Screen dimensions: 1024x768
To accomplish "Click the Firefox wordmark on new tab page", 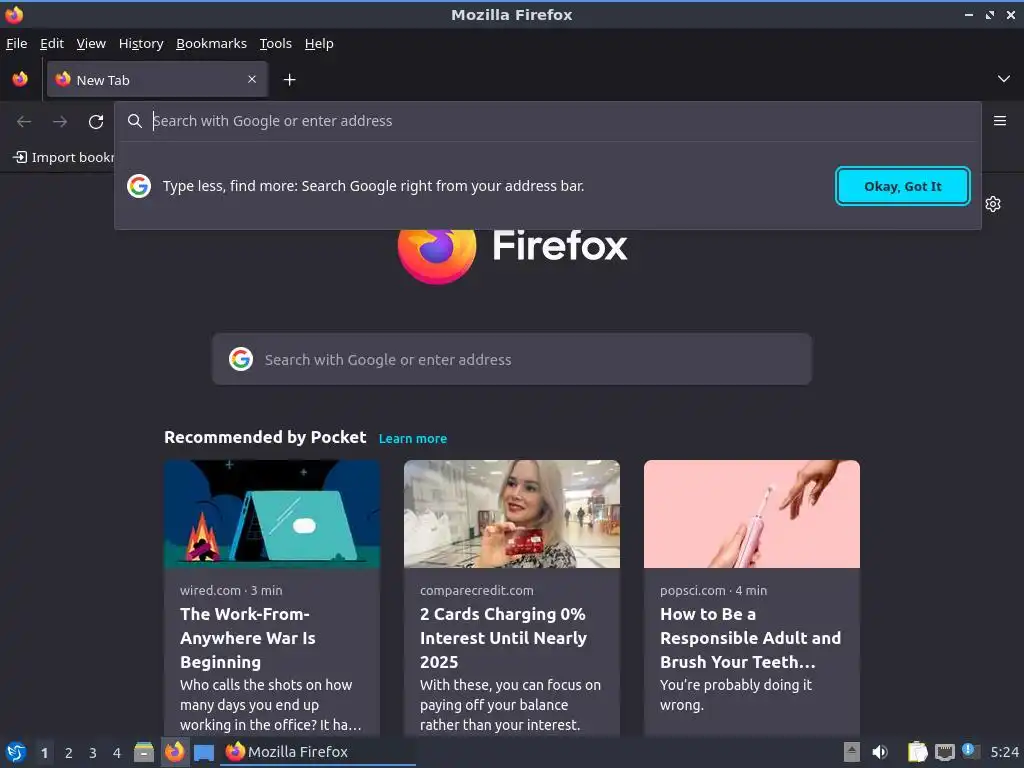I will [x=560, y=246].
